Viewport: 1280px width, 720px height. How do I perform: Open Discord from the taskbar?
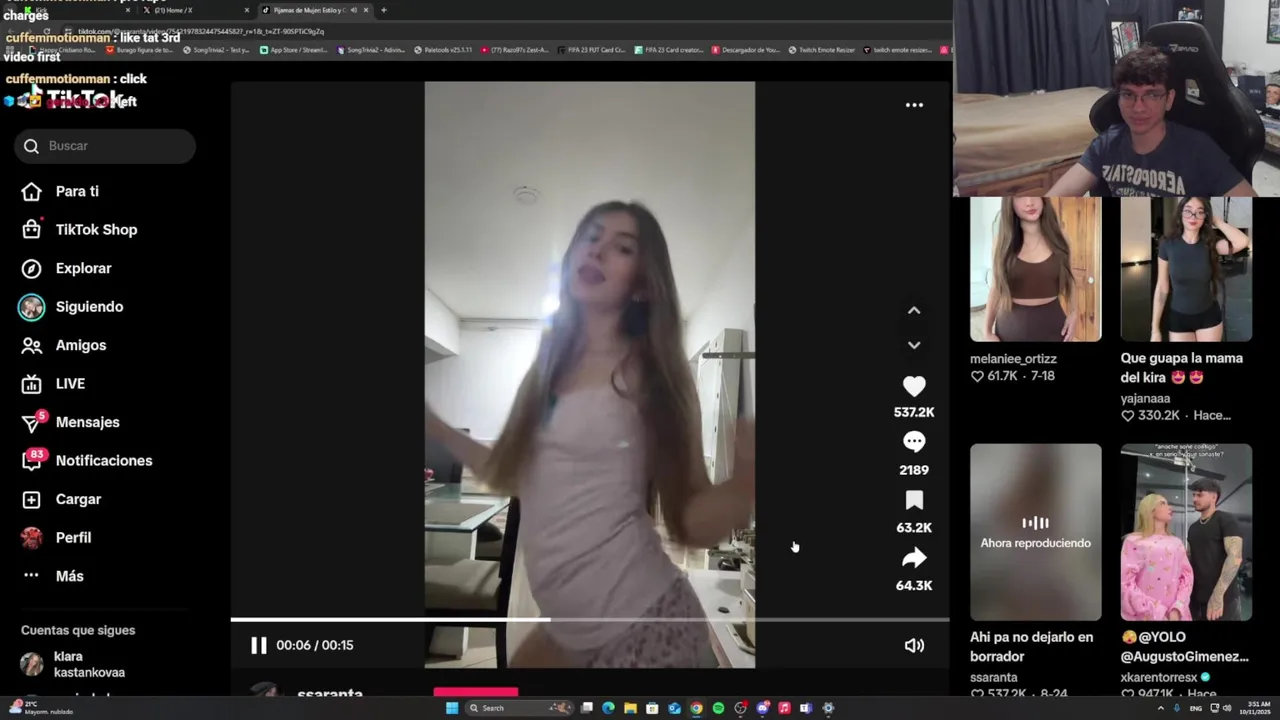pyautogui.click(x=762, y=708)
